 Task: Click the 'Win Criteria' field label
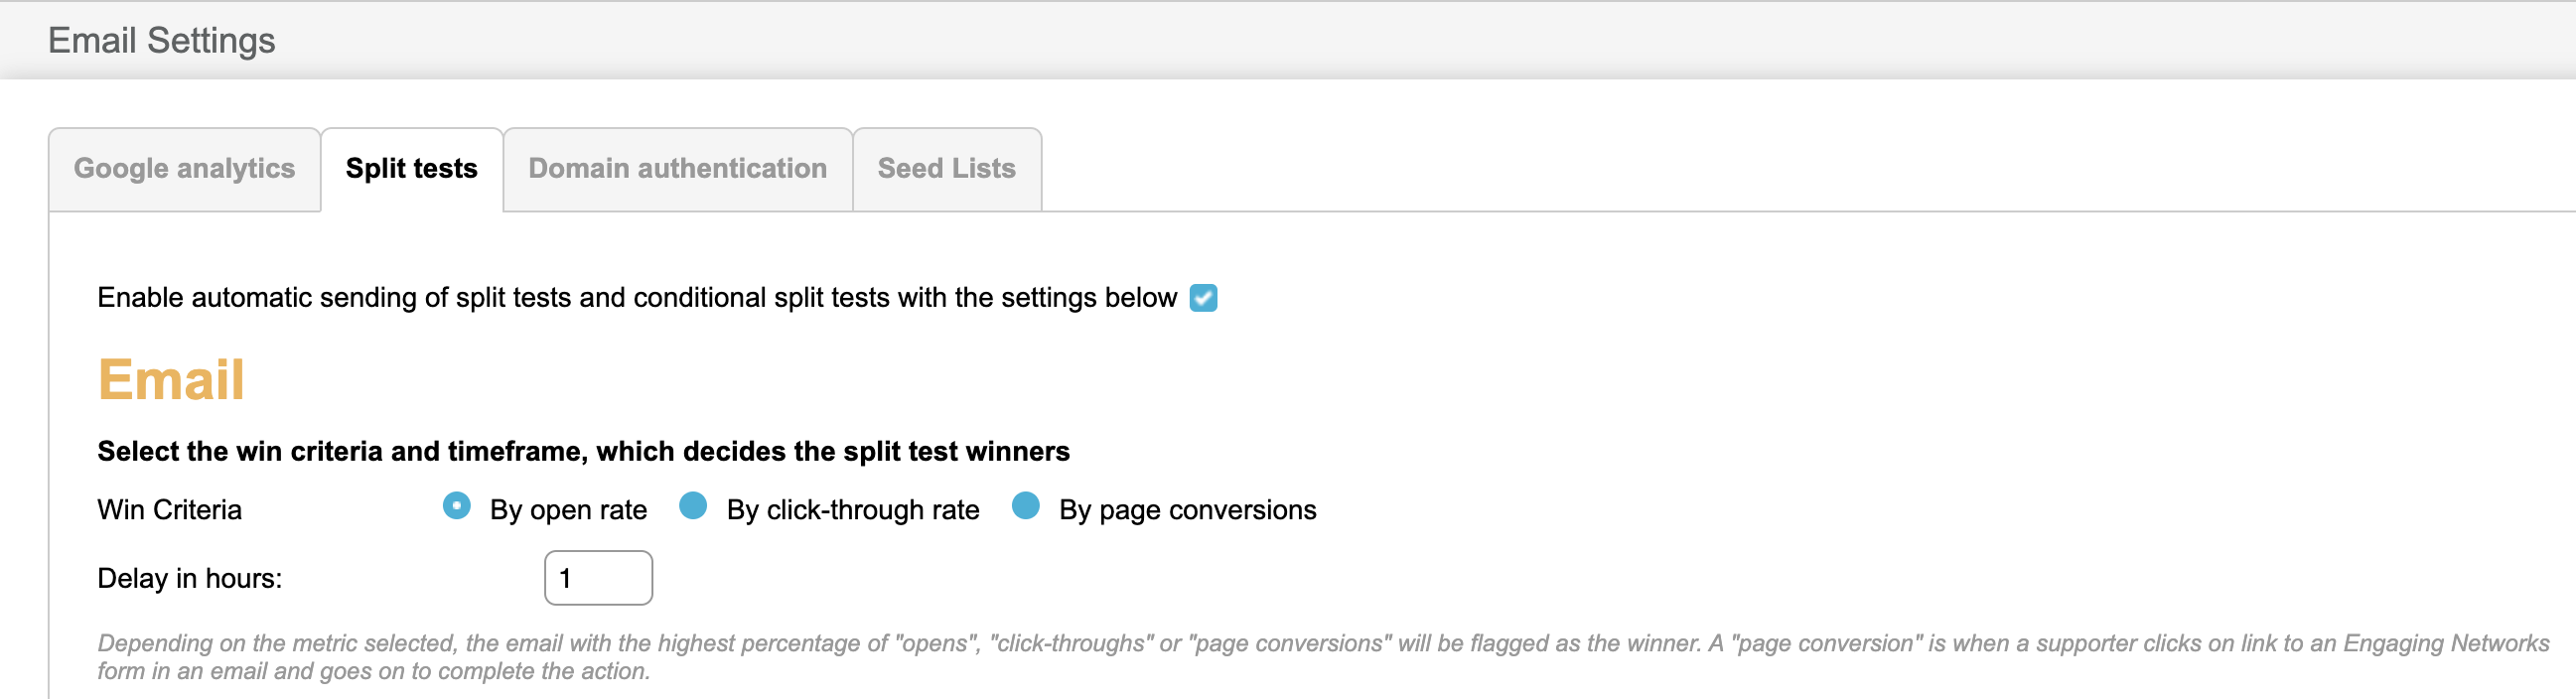pyautogui.click(x=169, y=510)
